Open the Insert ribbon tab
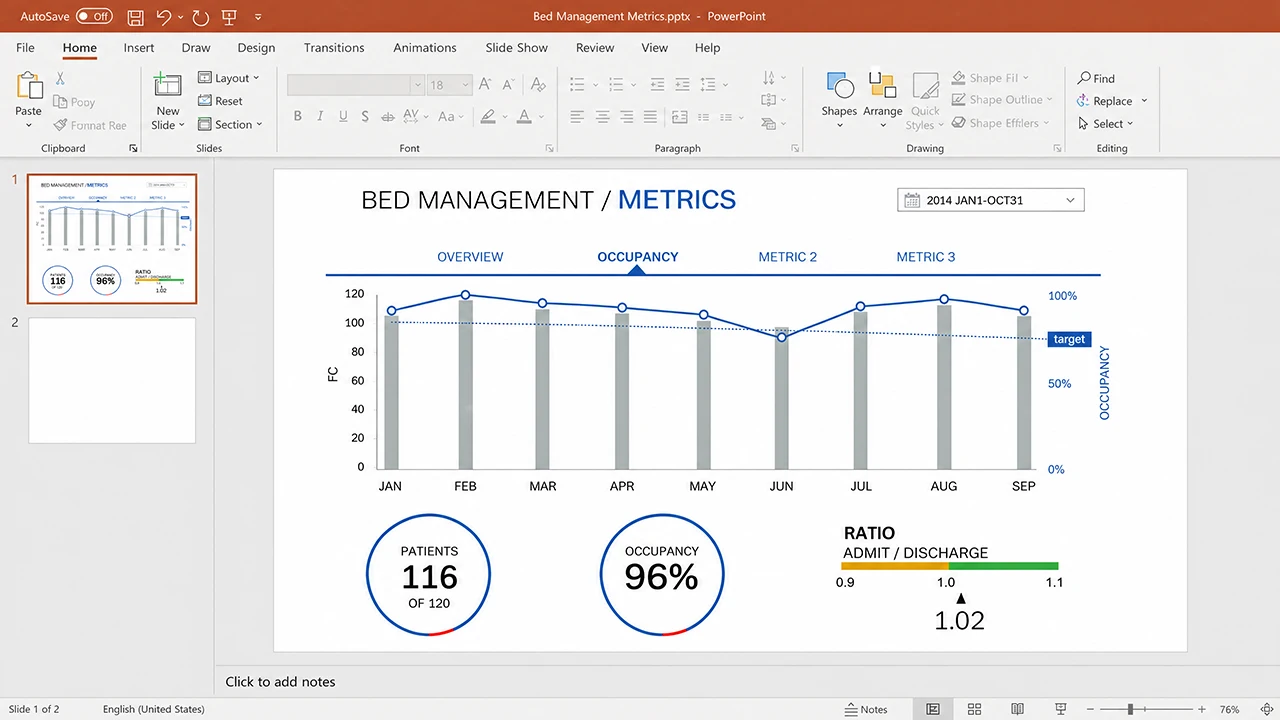This screenshot has width=1280, height=720. [139, 47]
